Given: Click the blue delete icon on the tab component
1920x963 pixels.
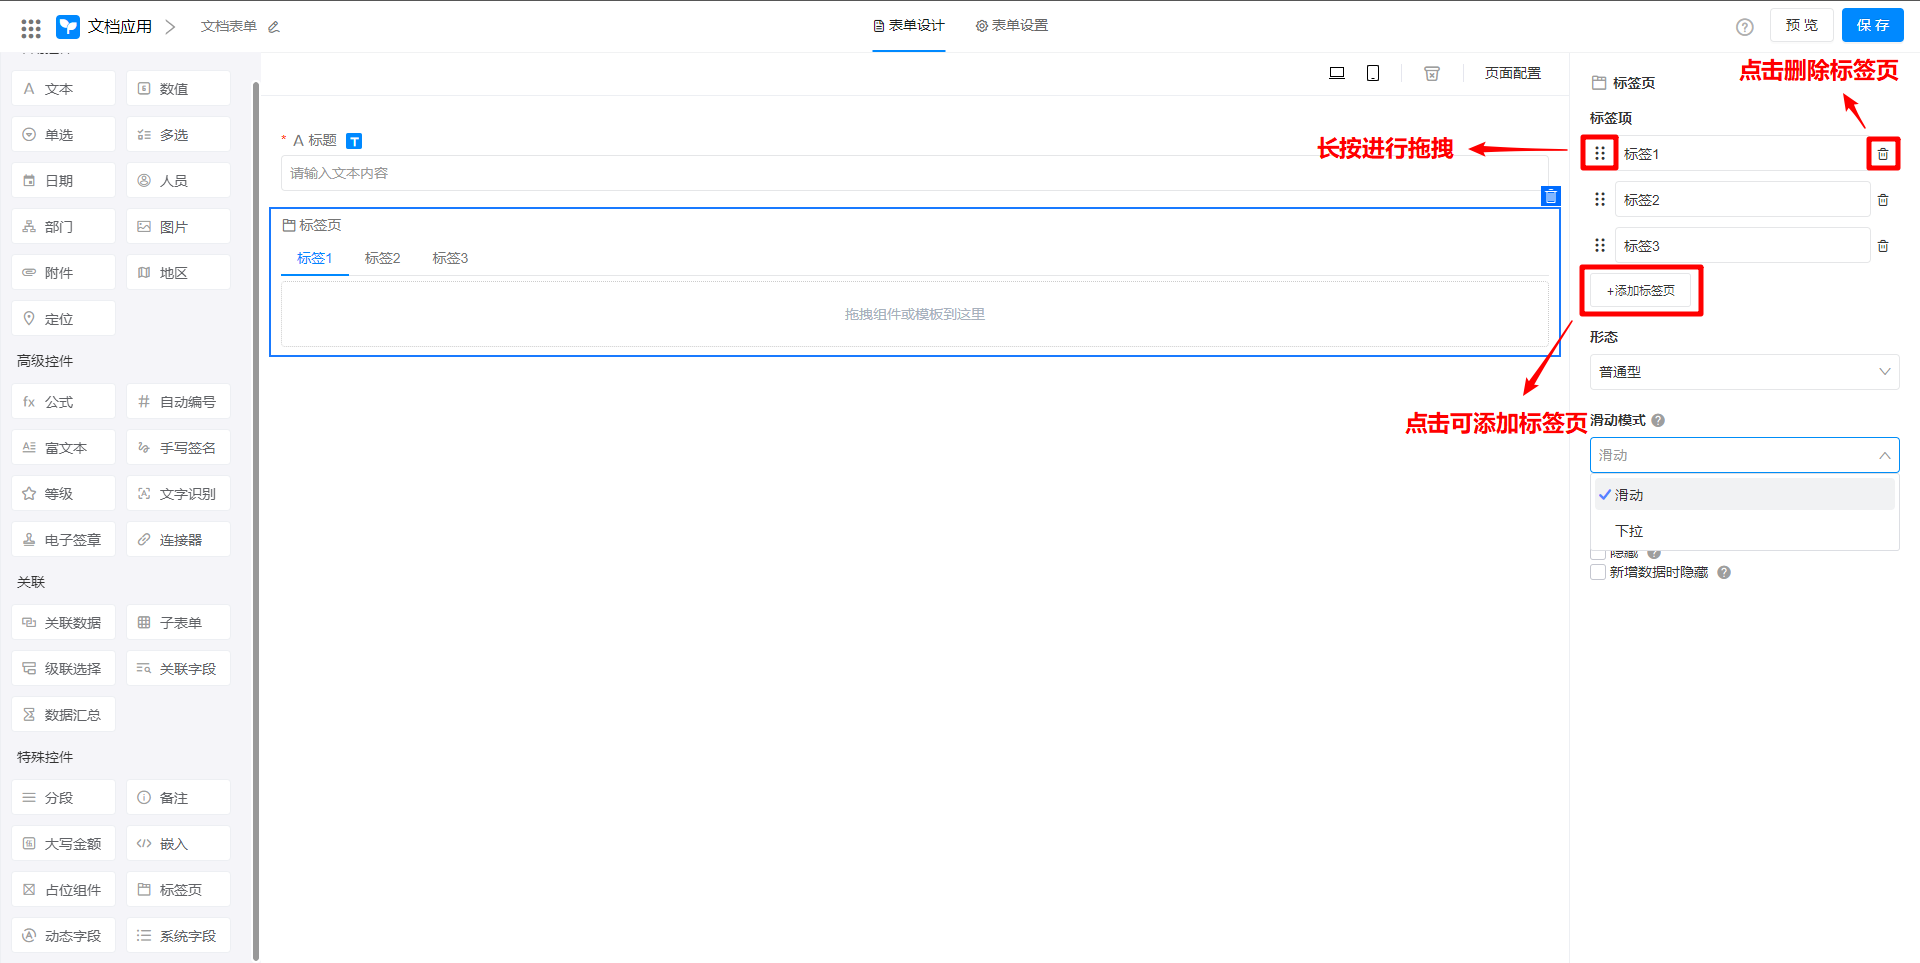Looking at the screenshot, I should click(x=1550, y=196).
